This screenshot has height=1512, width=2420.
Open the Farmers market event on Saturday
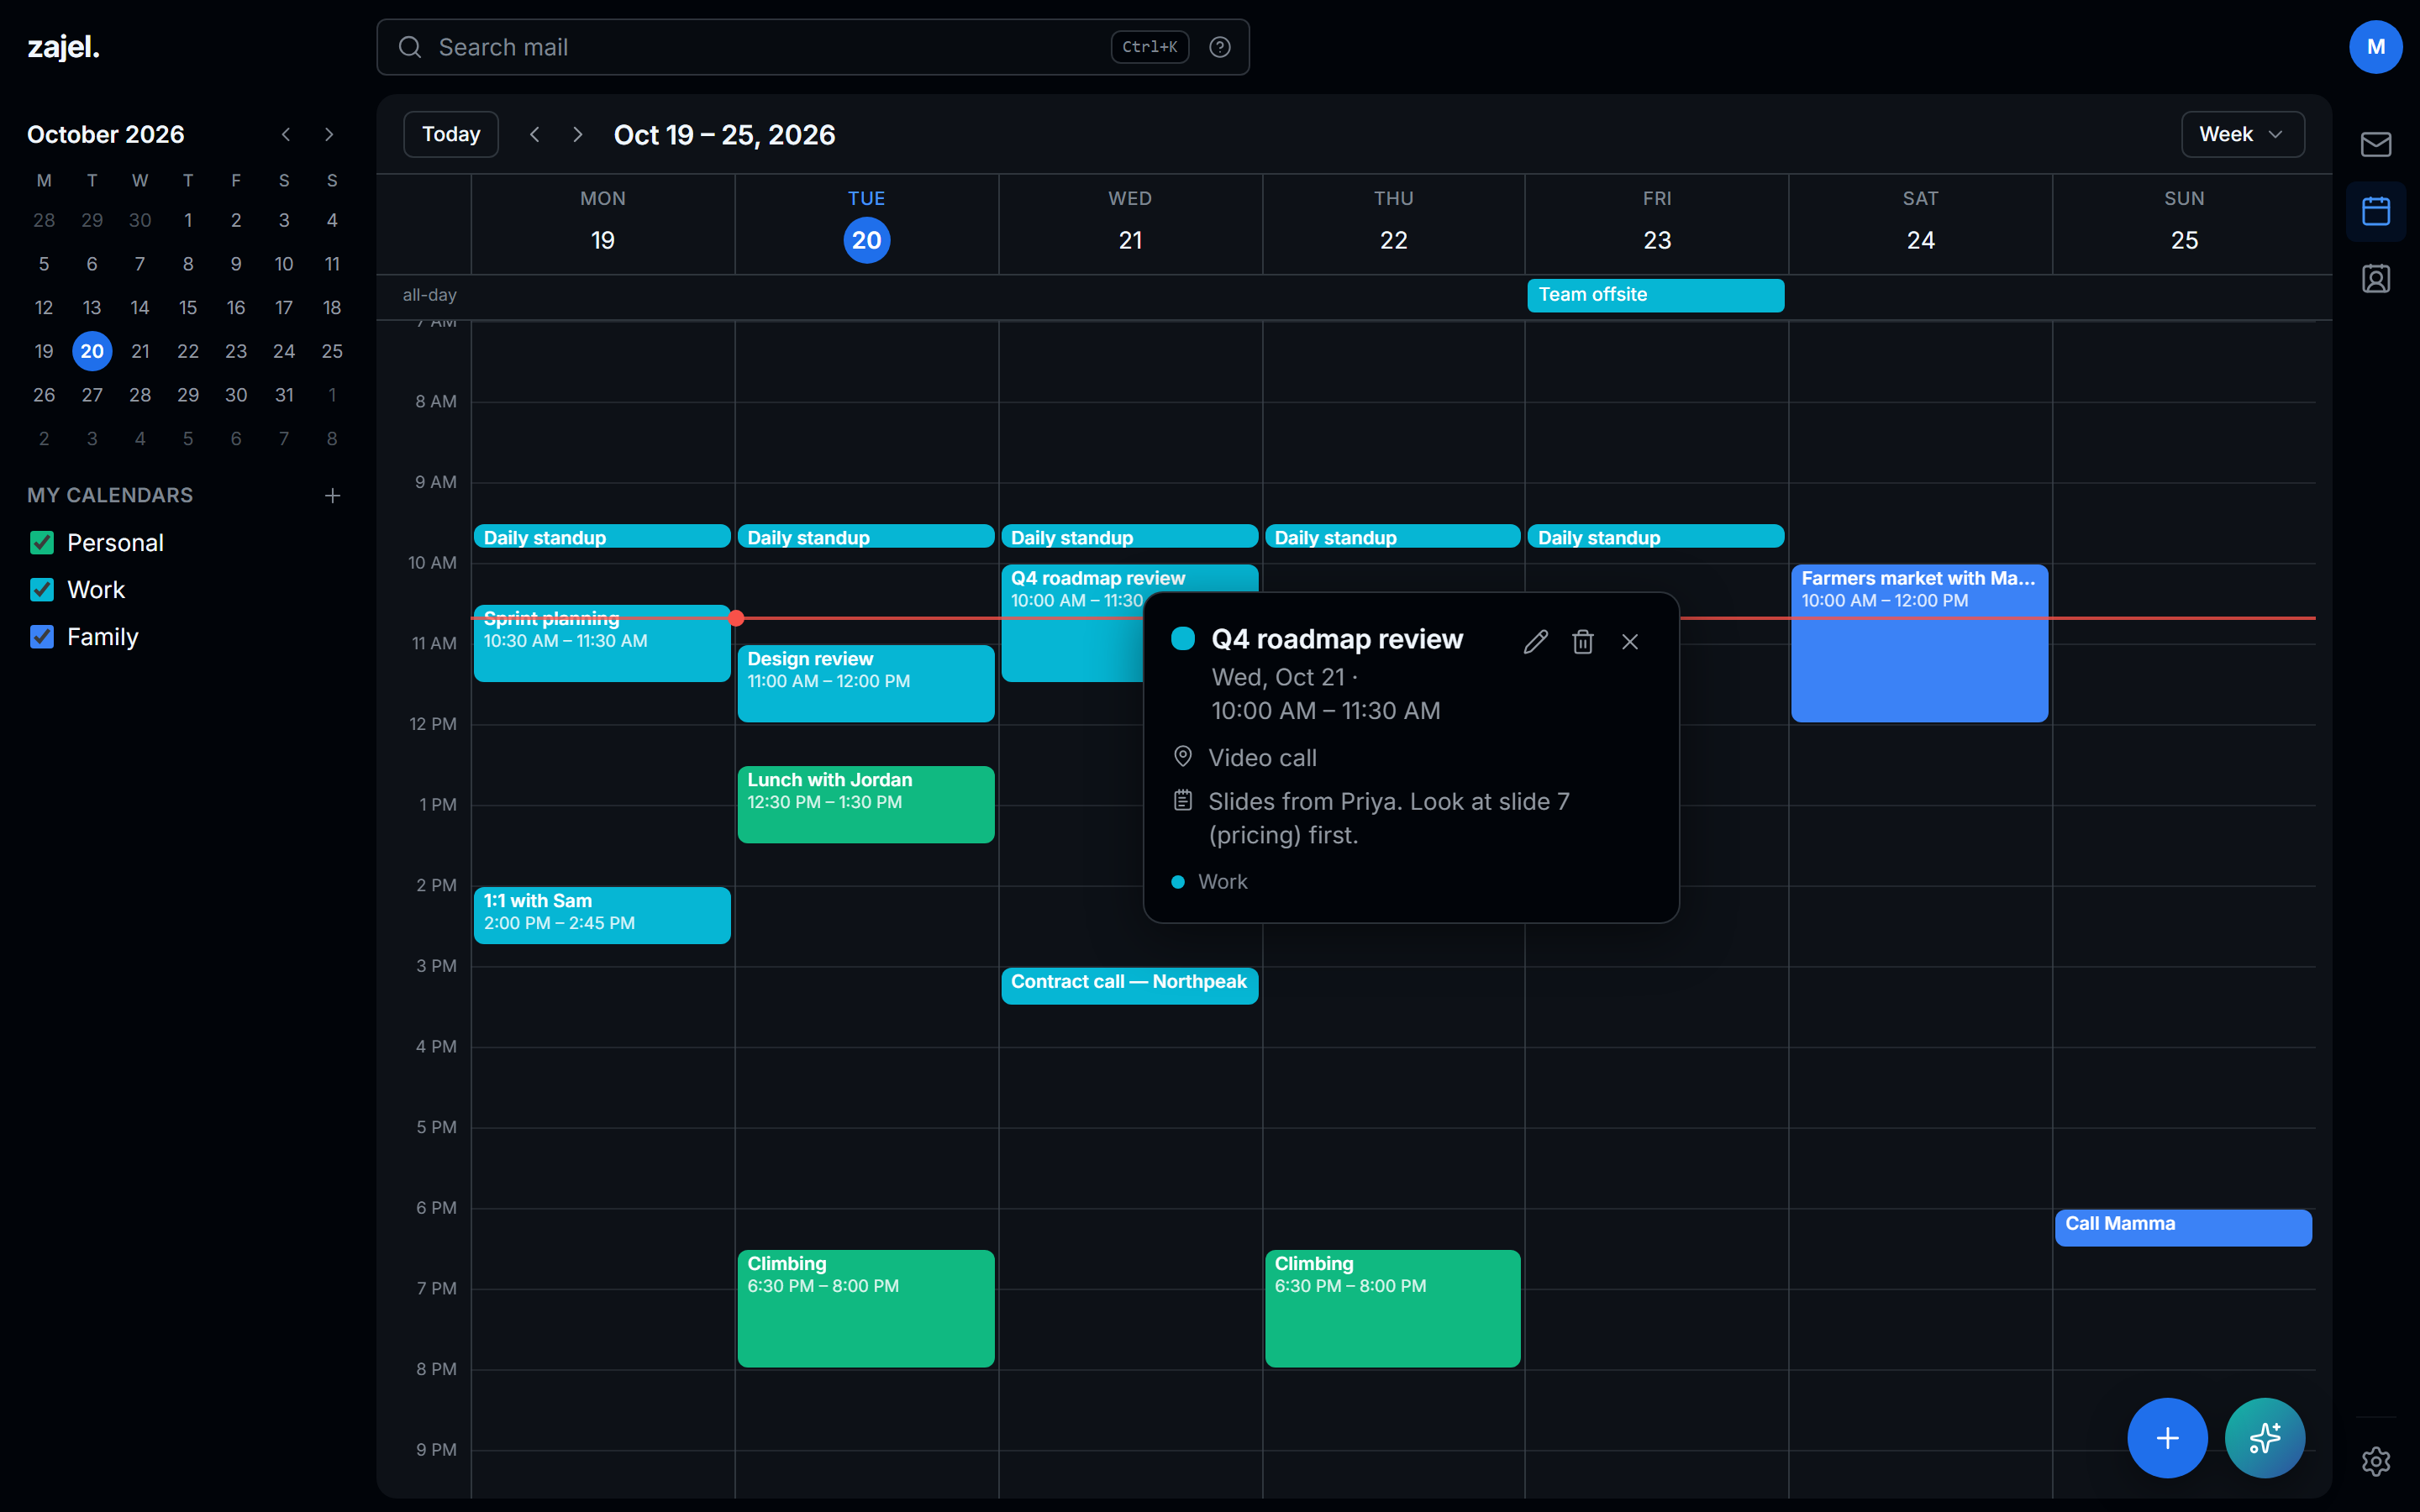pos(1919,643)
